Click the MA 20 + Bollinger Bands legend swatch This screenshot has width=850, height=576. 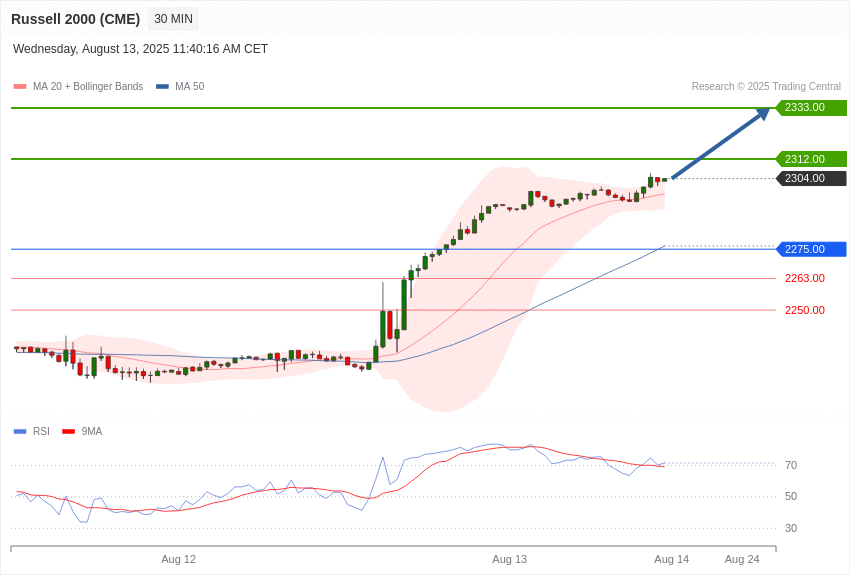click(x=20, y=87)
